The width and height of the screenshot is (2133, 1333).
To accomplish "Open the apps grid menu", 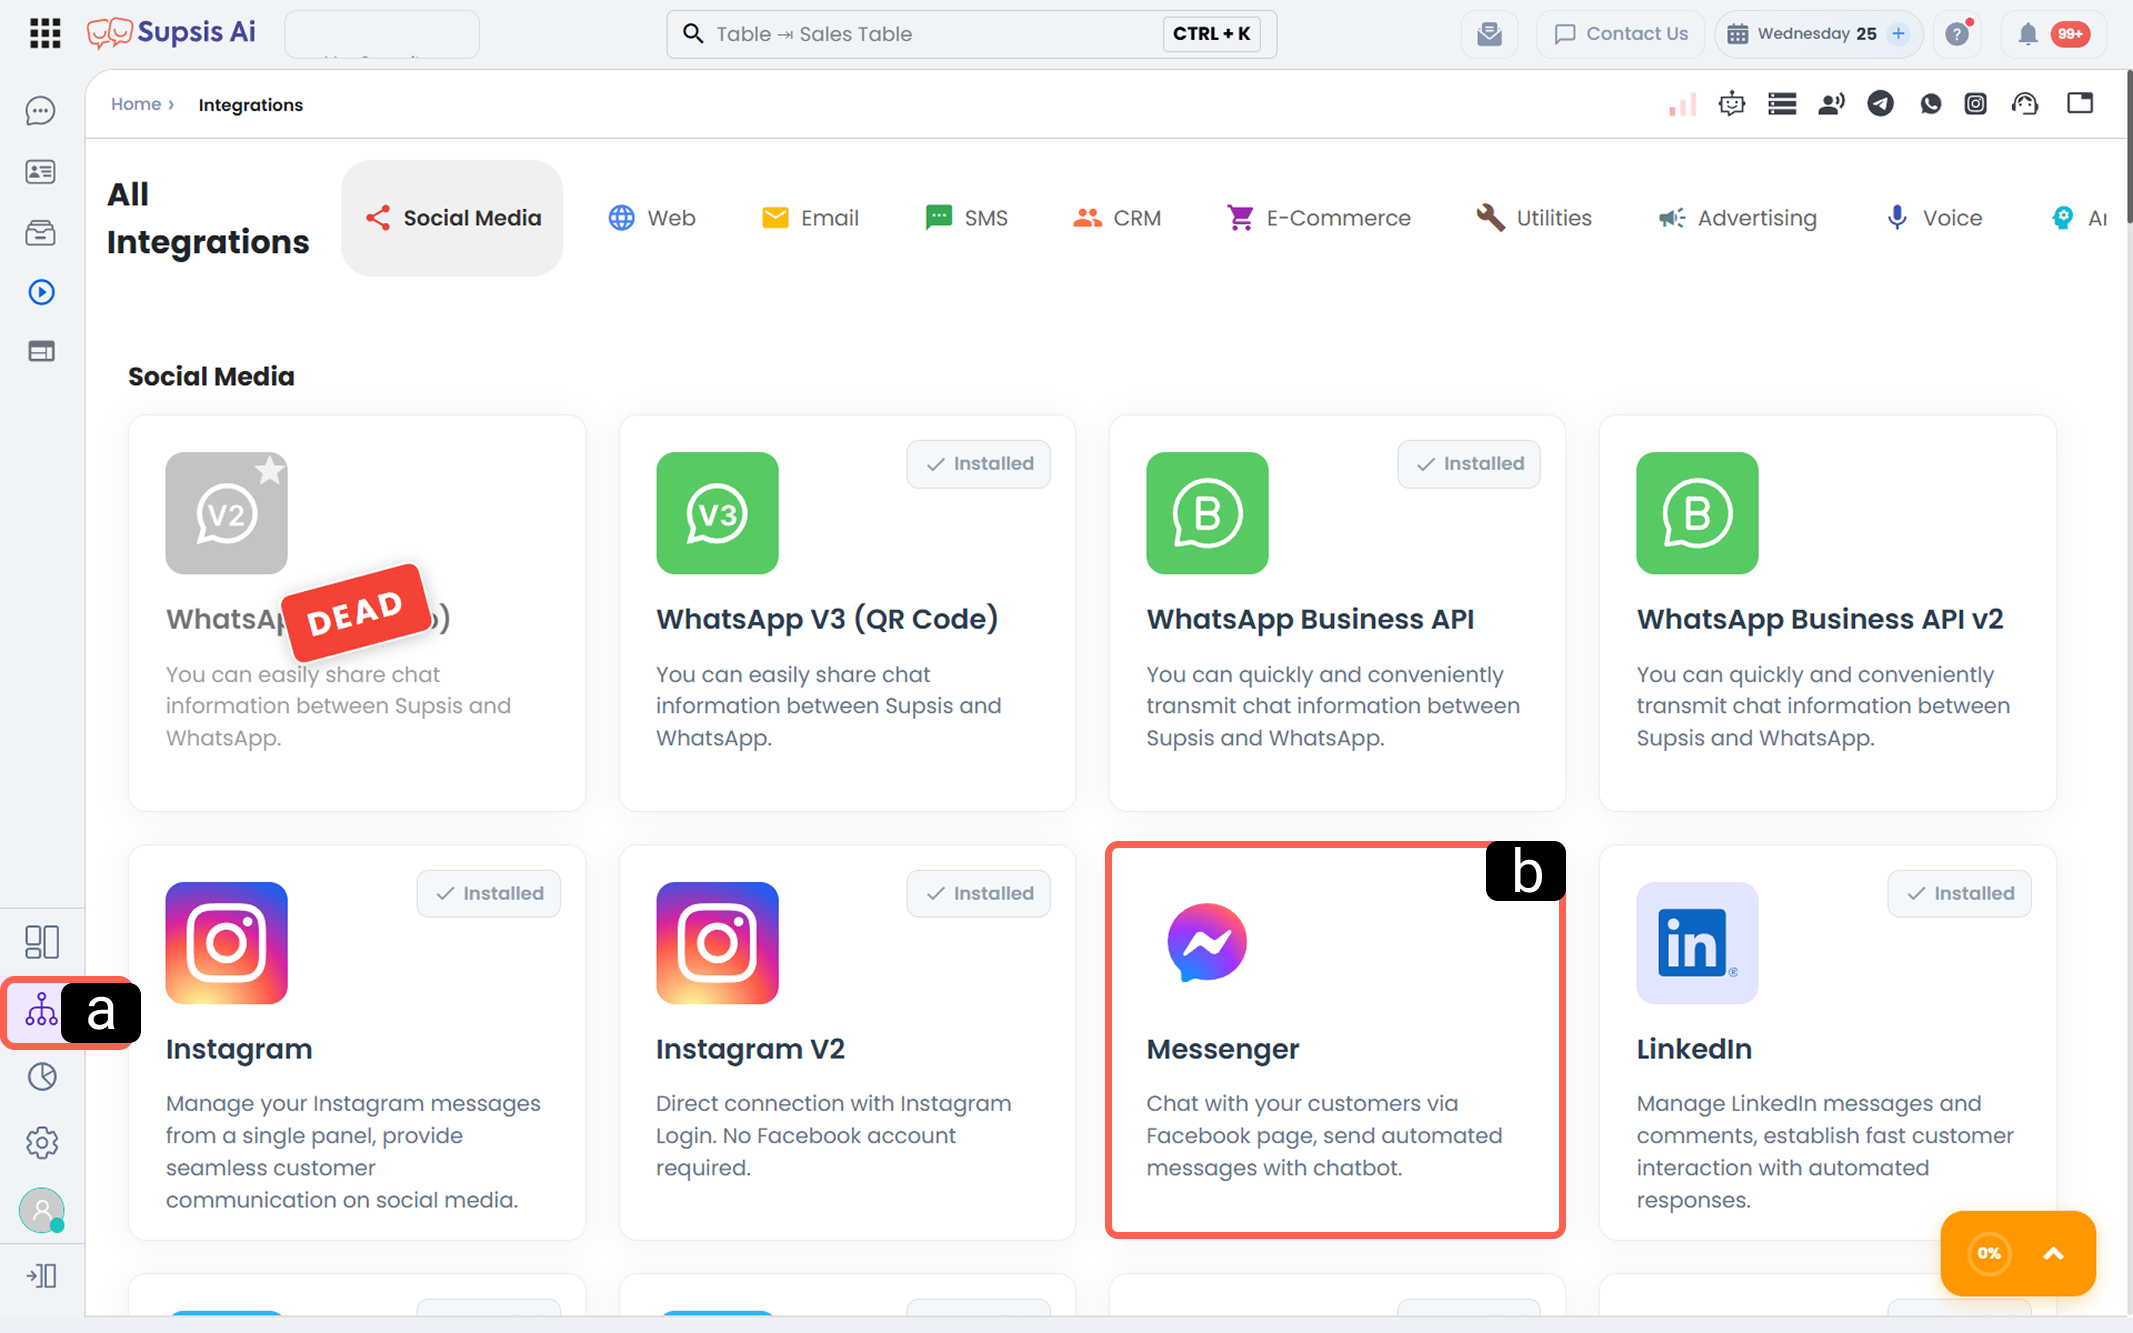I will [45, 33].
